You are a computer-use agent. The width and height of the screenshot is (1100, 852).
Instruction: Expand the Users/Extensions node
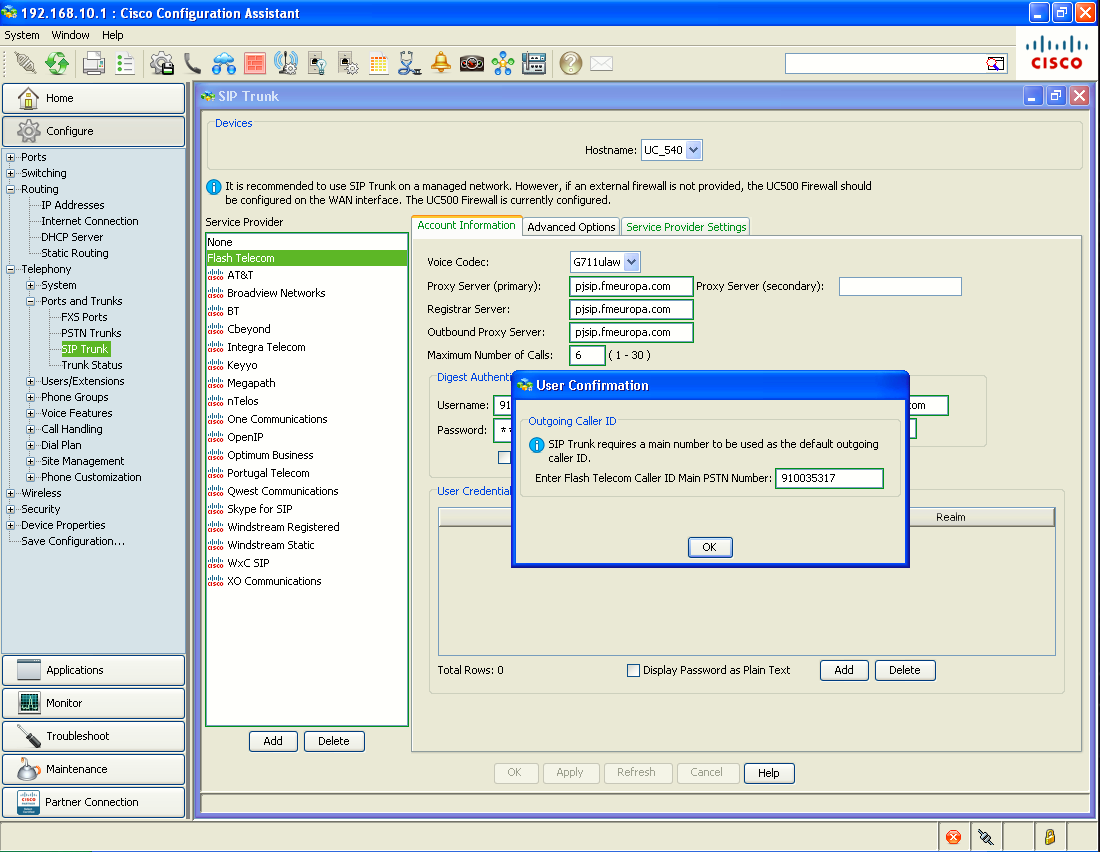[x=30, y=381]
